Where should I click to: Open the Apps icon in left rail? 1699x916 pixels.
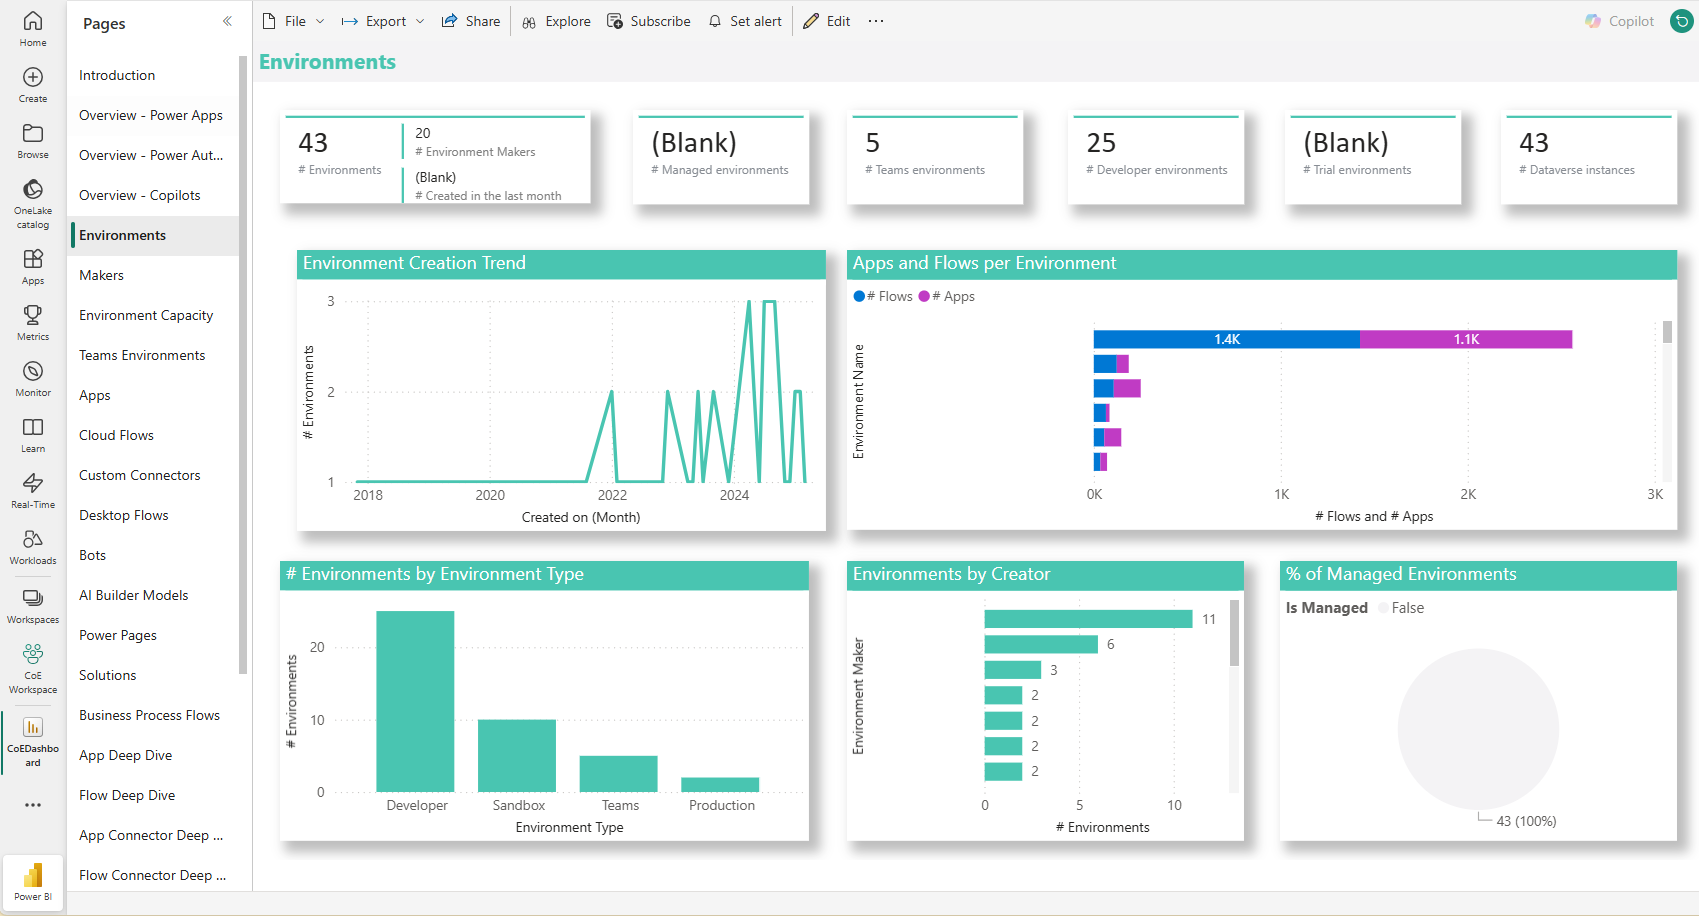pyautogui.click(x=33, y=259)
